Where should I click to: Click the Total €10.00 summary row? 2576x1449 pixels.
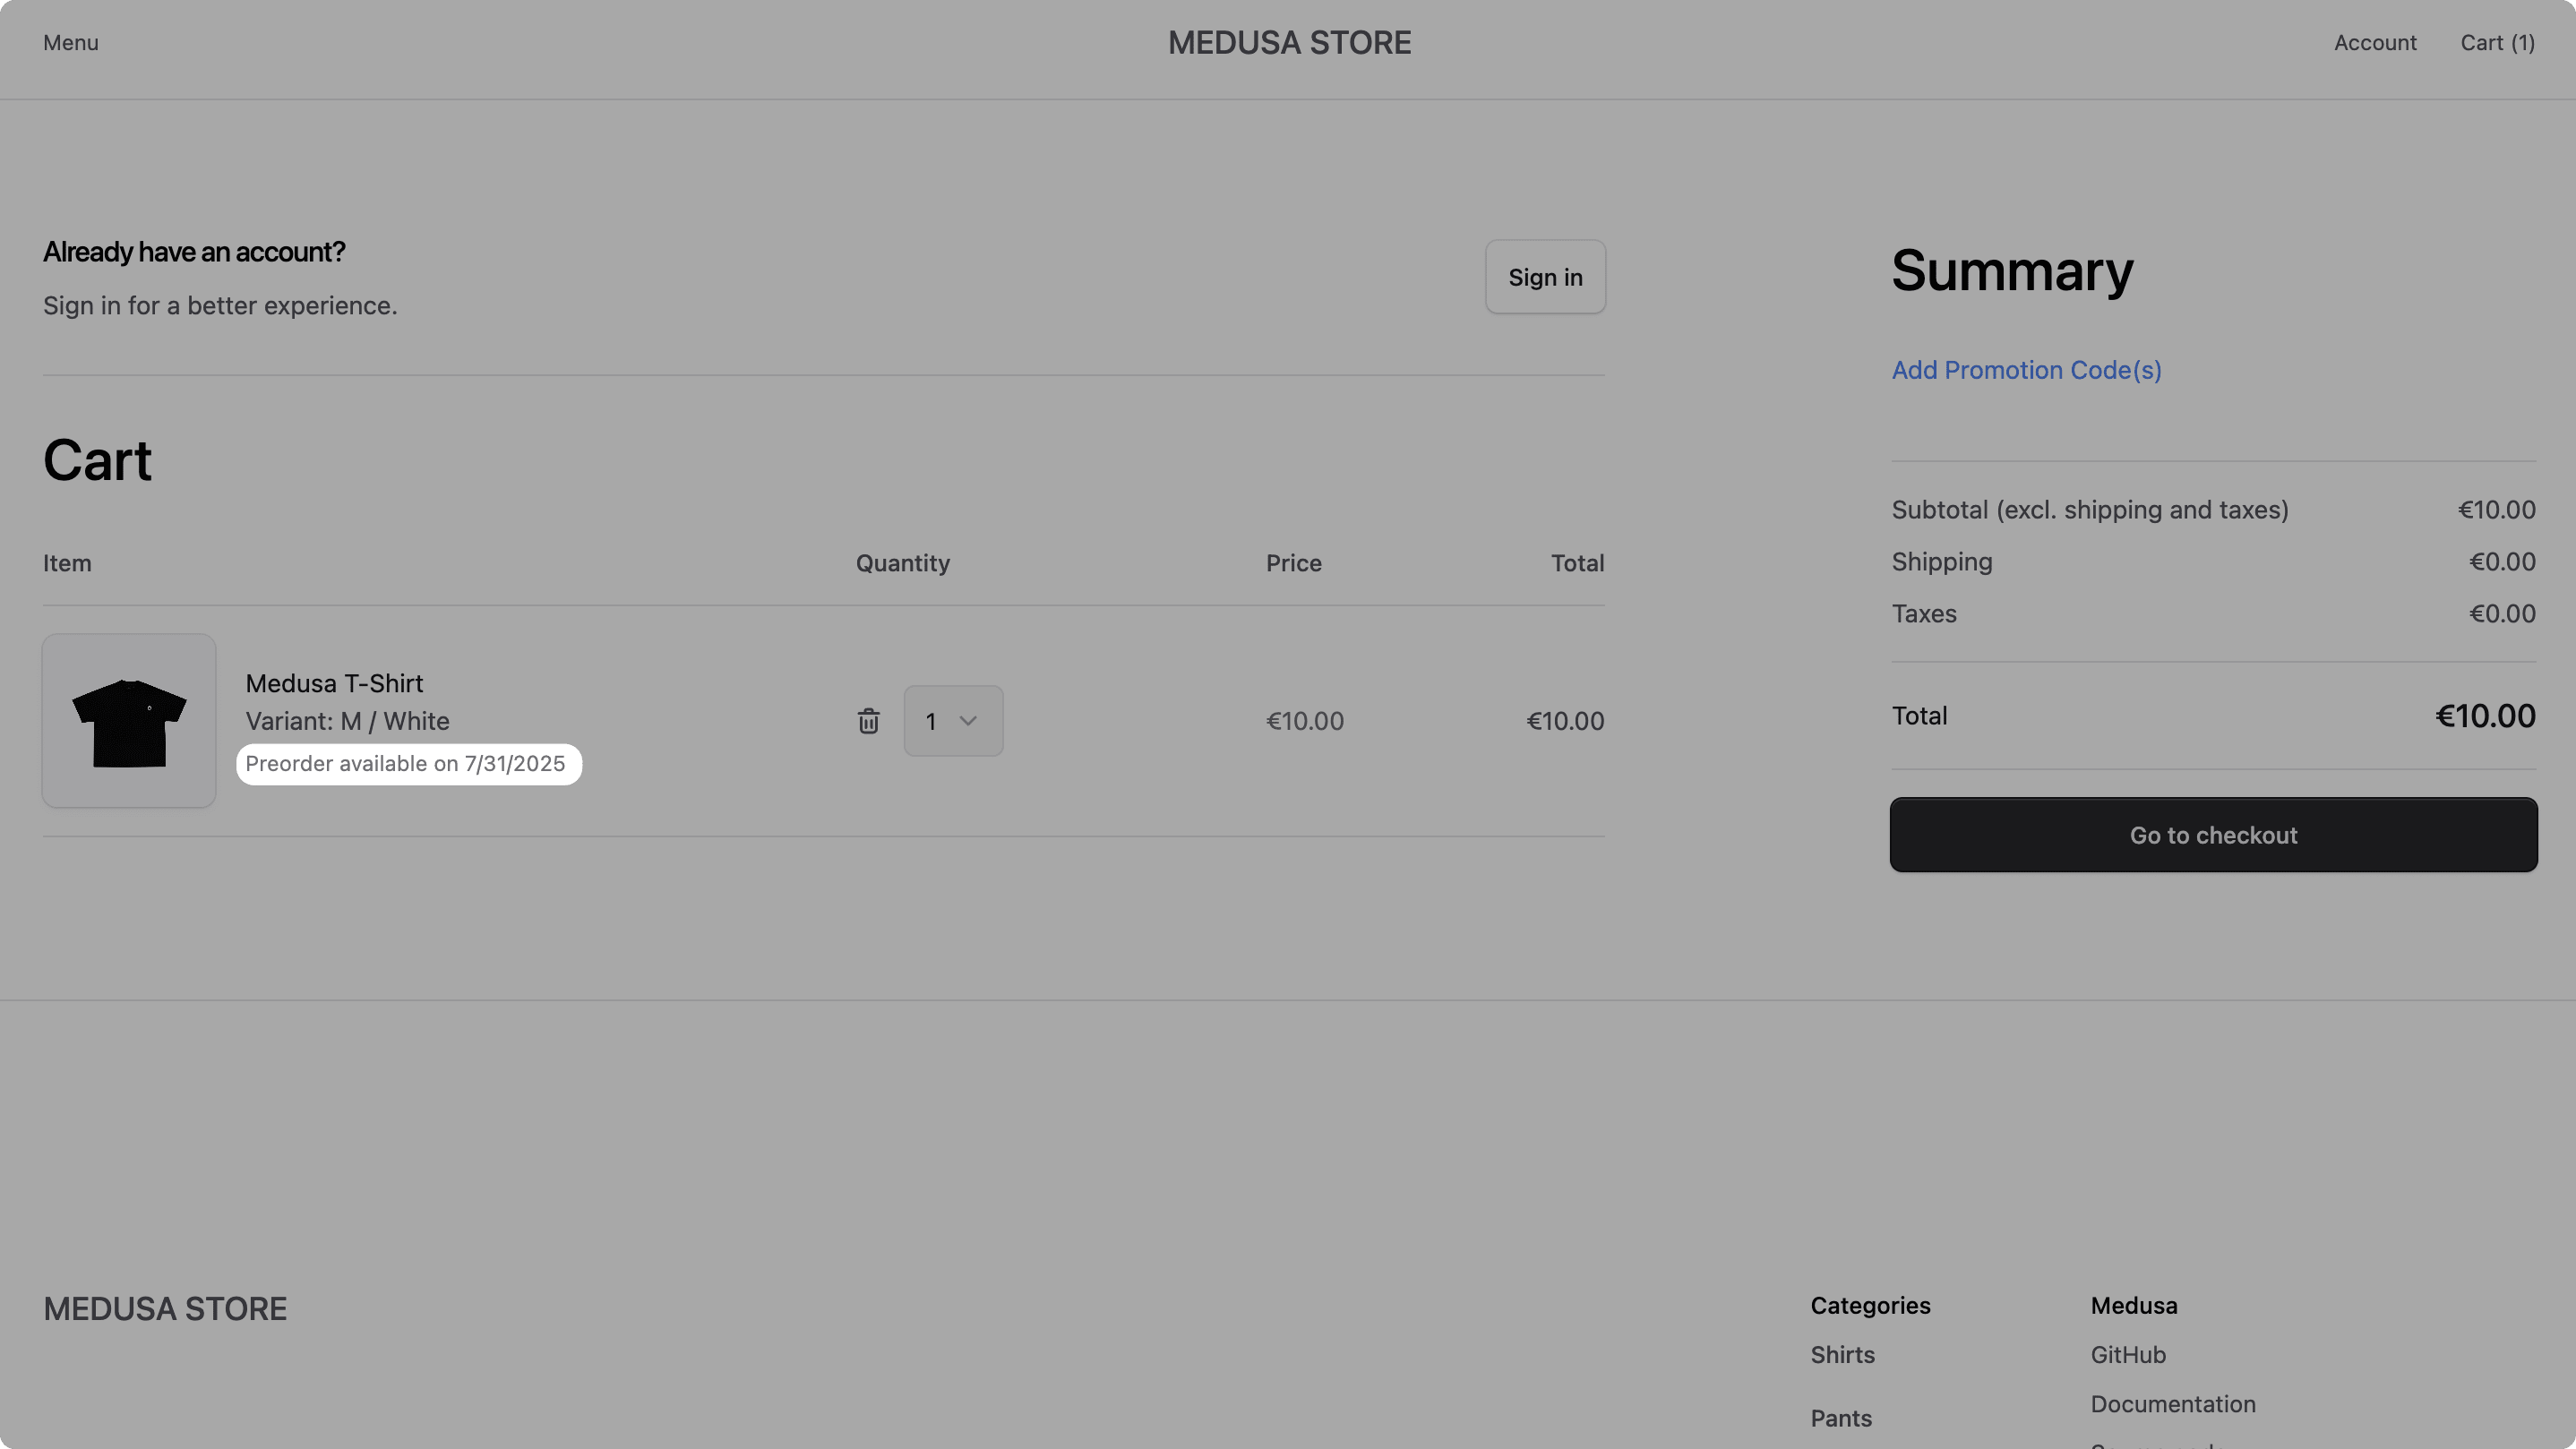(x=2211, y=715)
